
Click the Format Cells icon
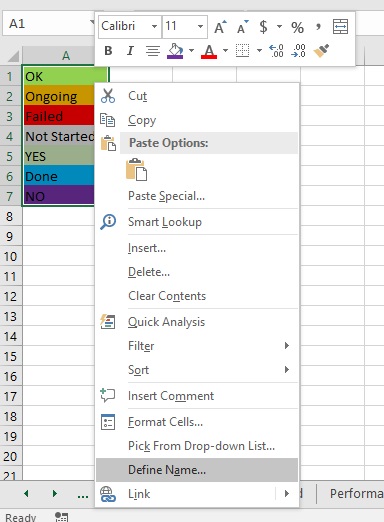click(x=108, y=422)
